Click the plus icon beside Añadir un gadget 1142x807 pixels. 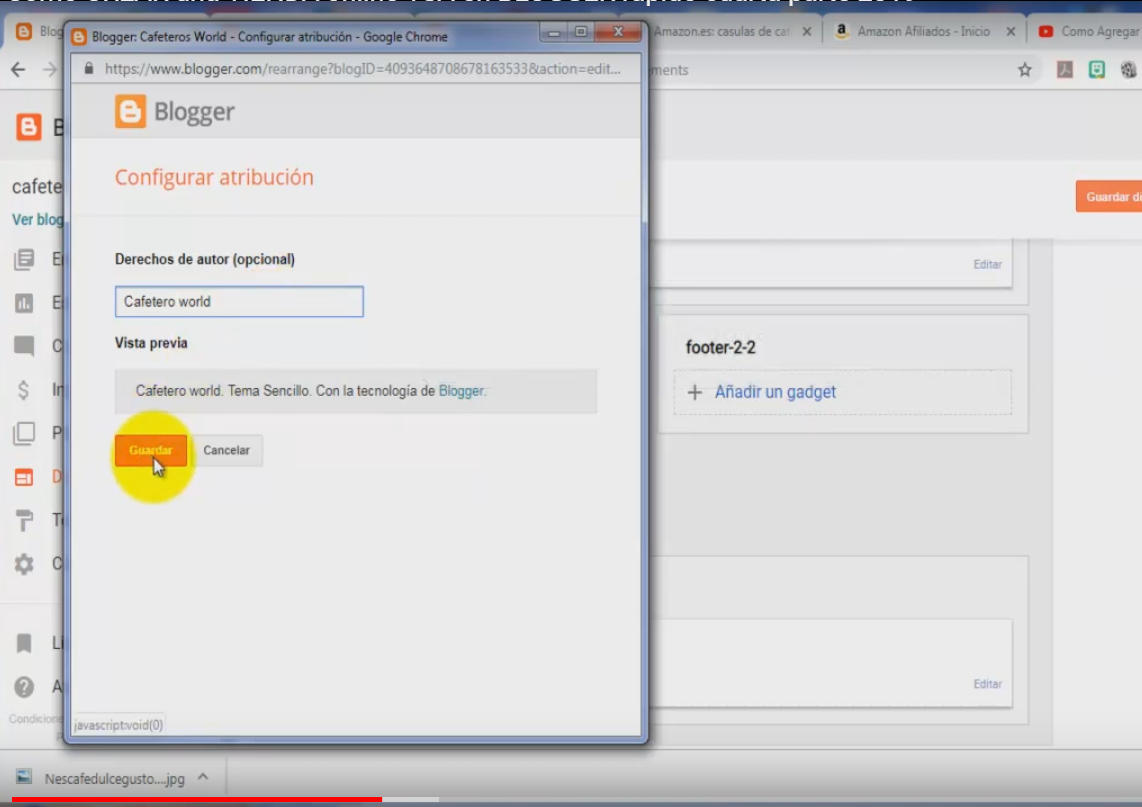695,392
